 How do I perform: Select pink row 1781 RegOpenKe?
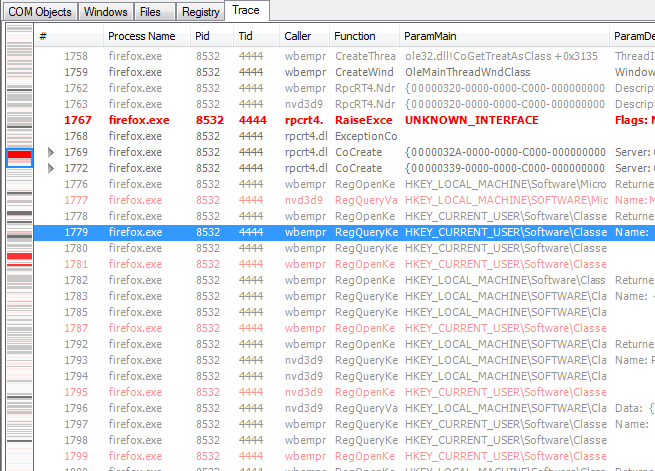[x=344, y=264]
